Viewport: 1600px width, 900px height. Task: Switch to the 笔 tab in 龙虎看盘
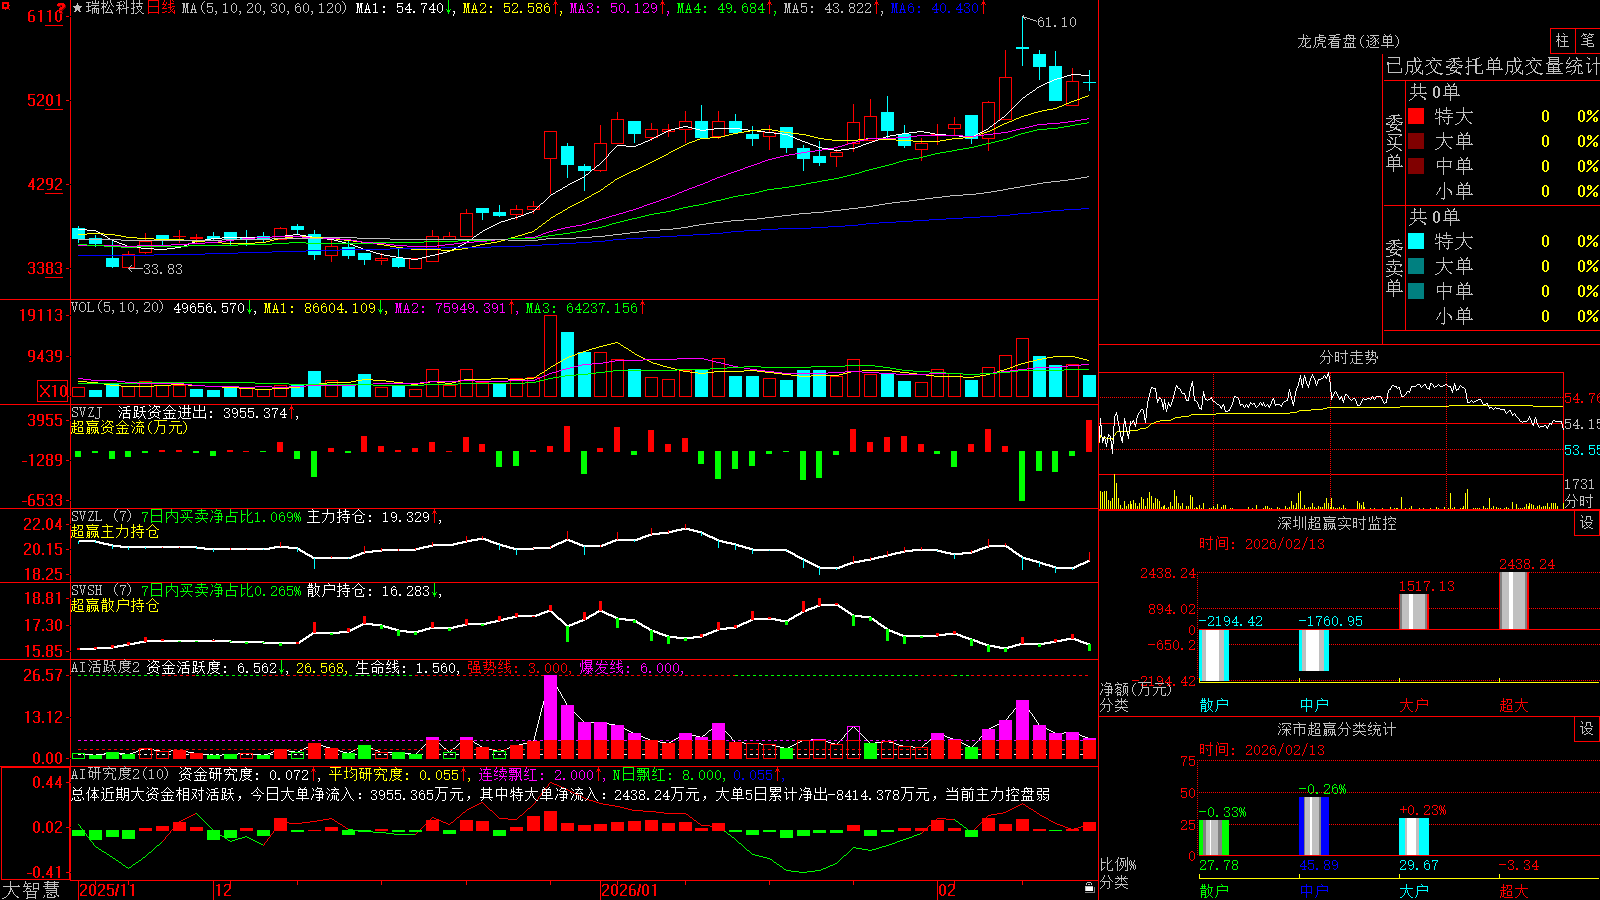click(1587, 41)
